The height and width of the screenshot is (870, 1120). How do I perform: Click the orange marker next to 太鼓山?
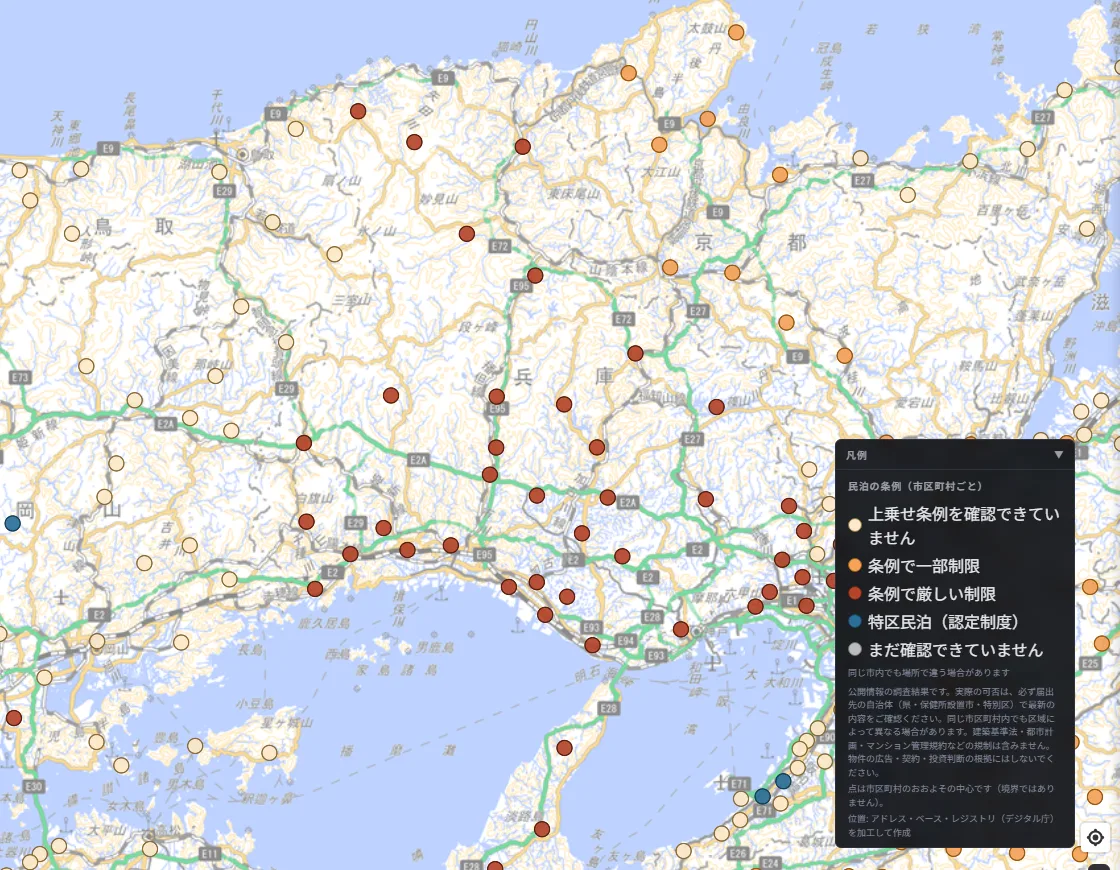pos(736,32)
